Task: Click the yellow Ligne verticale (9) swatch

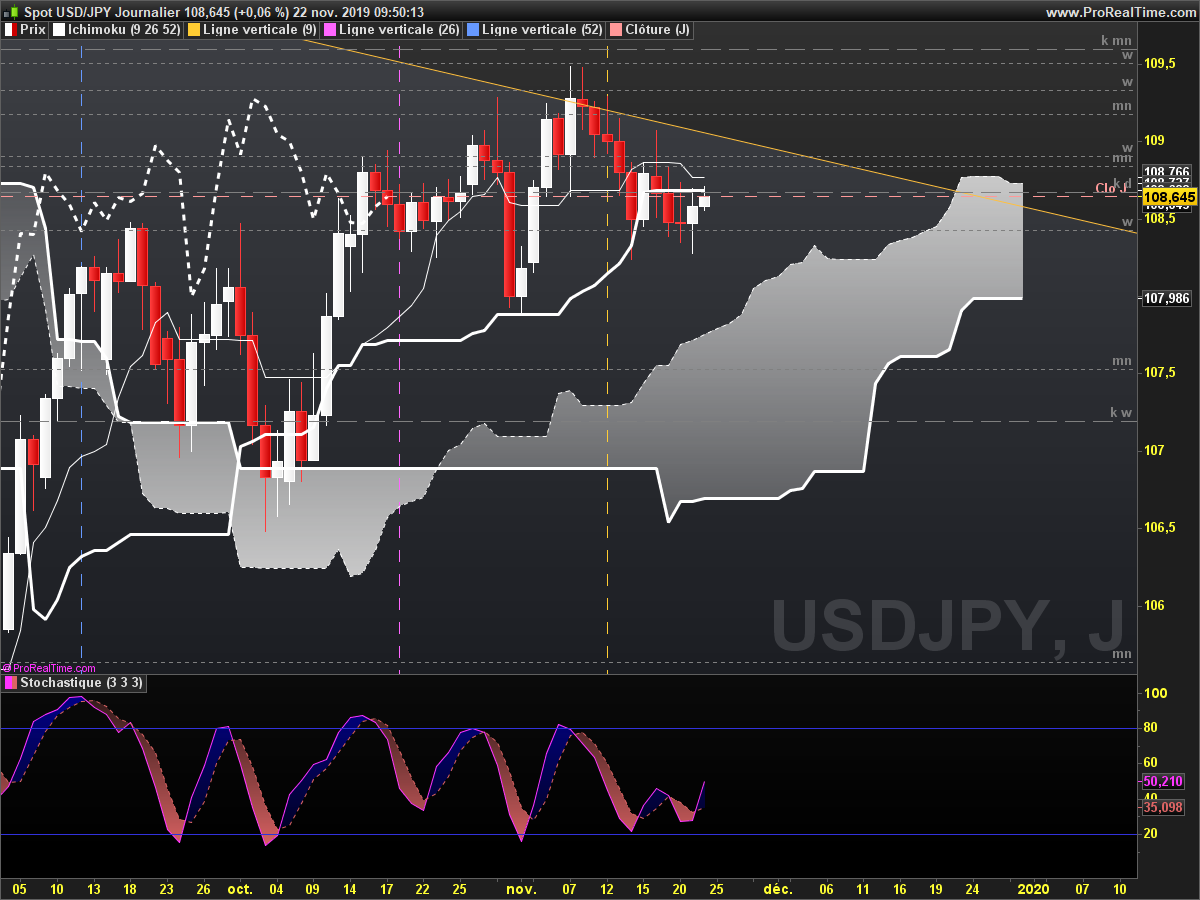Action: point(194,30)
